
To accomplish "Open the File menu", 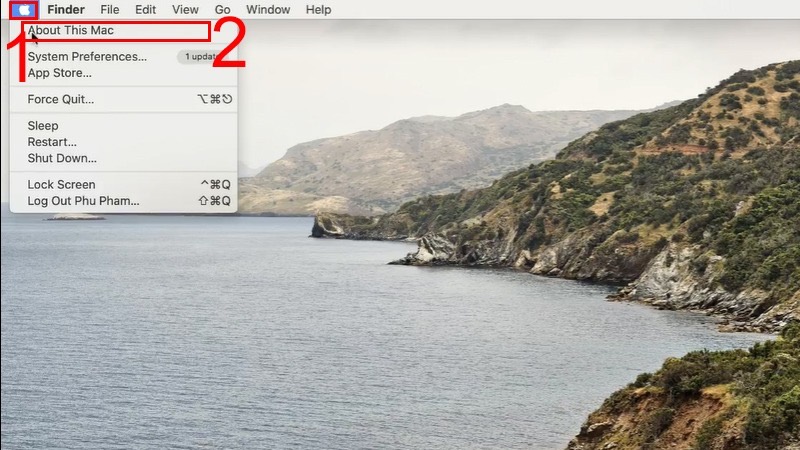I will coord(109,10).
